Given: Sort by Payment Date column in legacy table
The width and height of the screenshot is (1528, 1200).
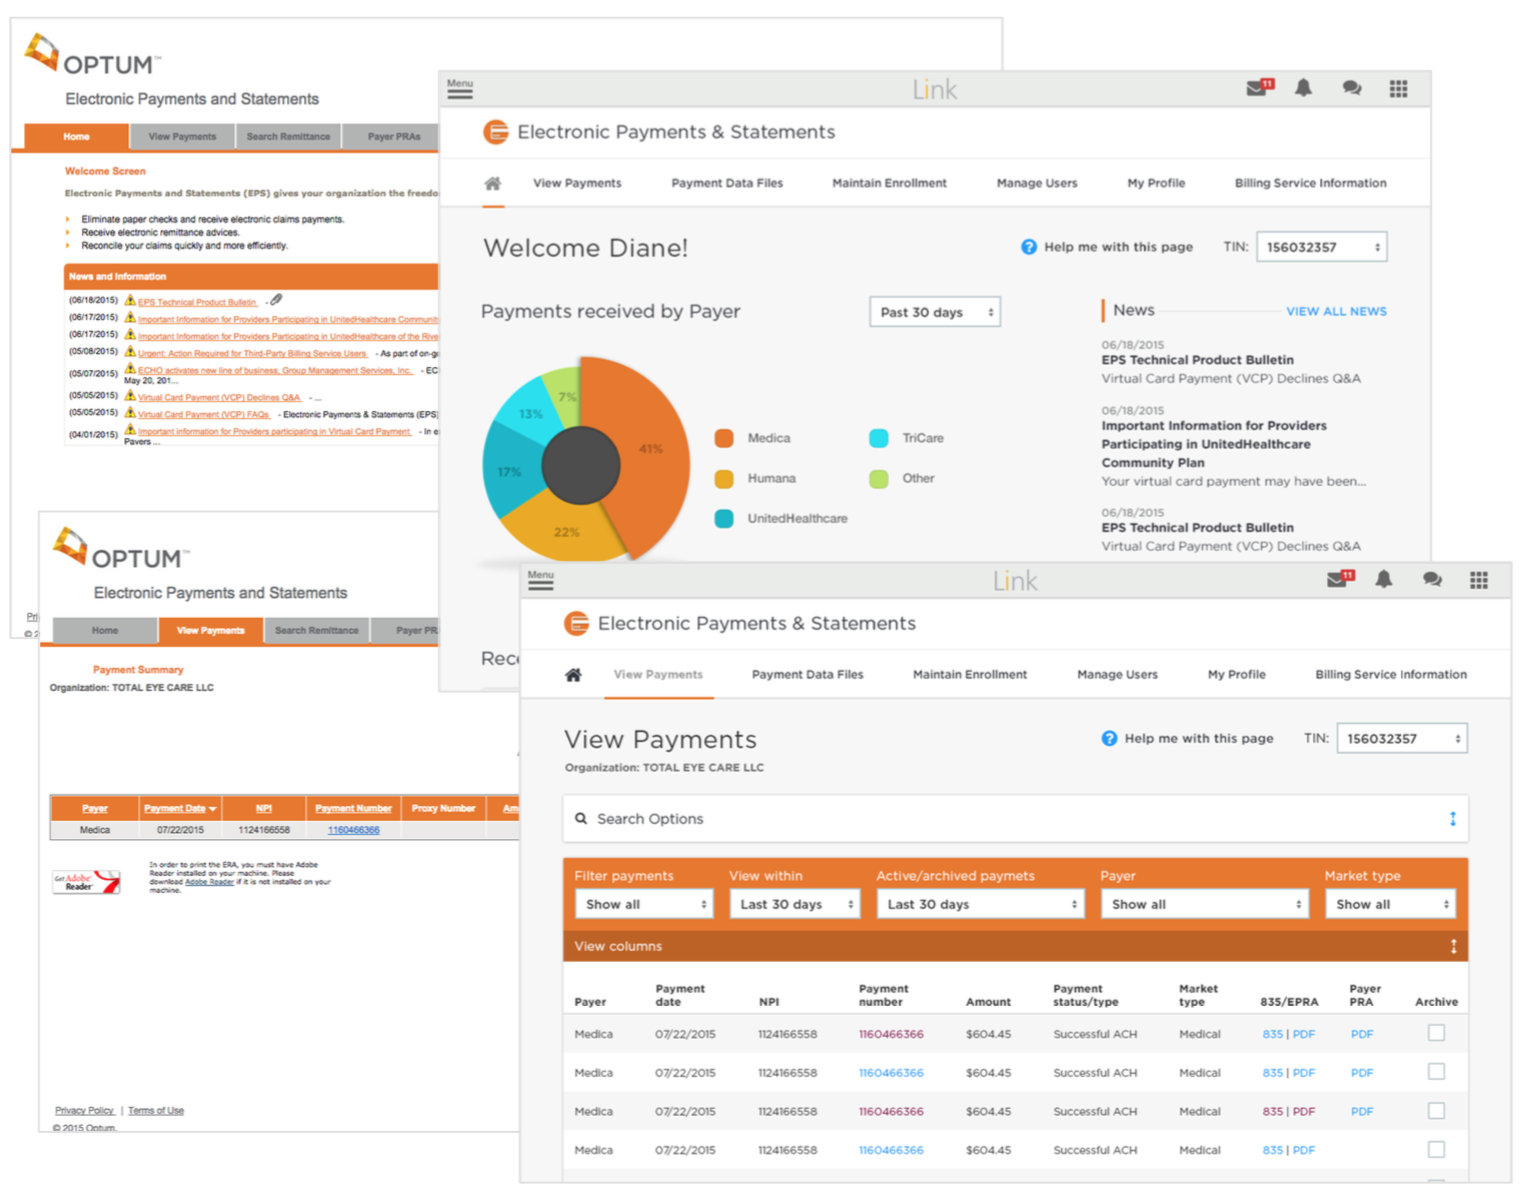Looking at the screenshot, I should (180, 808).
